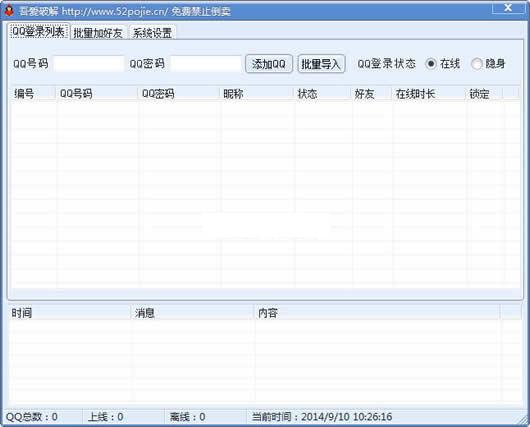The width and height of the screenshot is (530, 427).
Task: Click the 好友 column header
Action: [x=372, y=94]
